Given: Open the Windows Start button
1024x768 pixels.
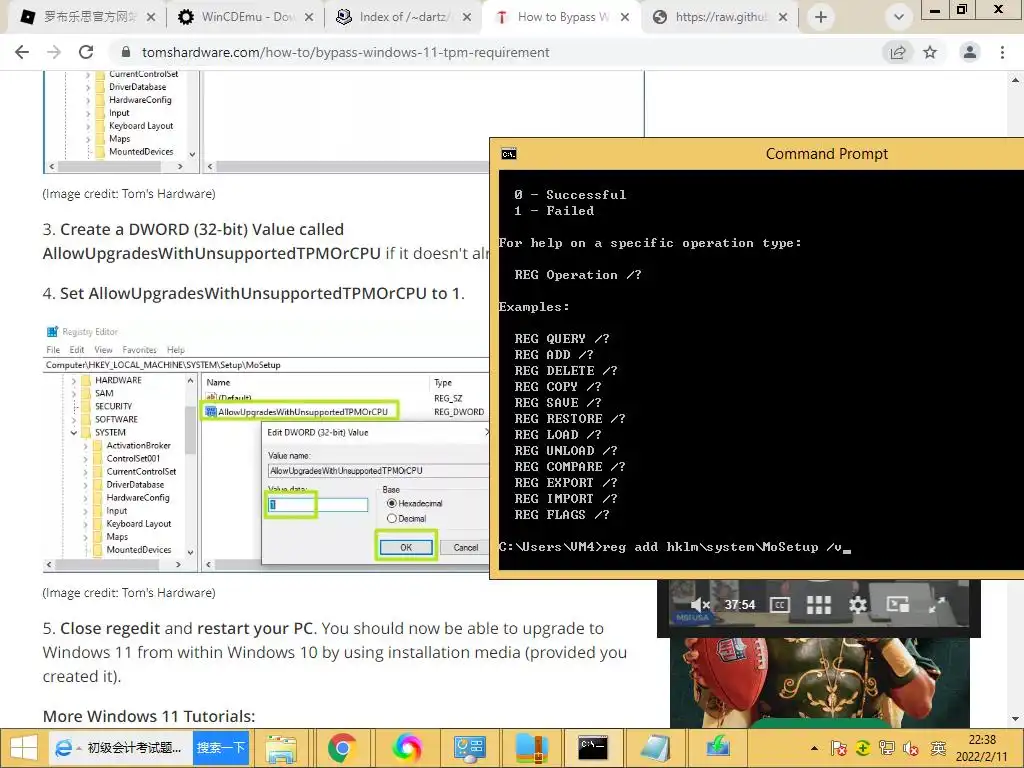Looking at the screenshot, I should pyautogui.click(x=24, y=748).
